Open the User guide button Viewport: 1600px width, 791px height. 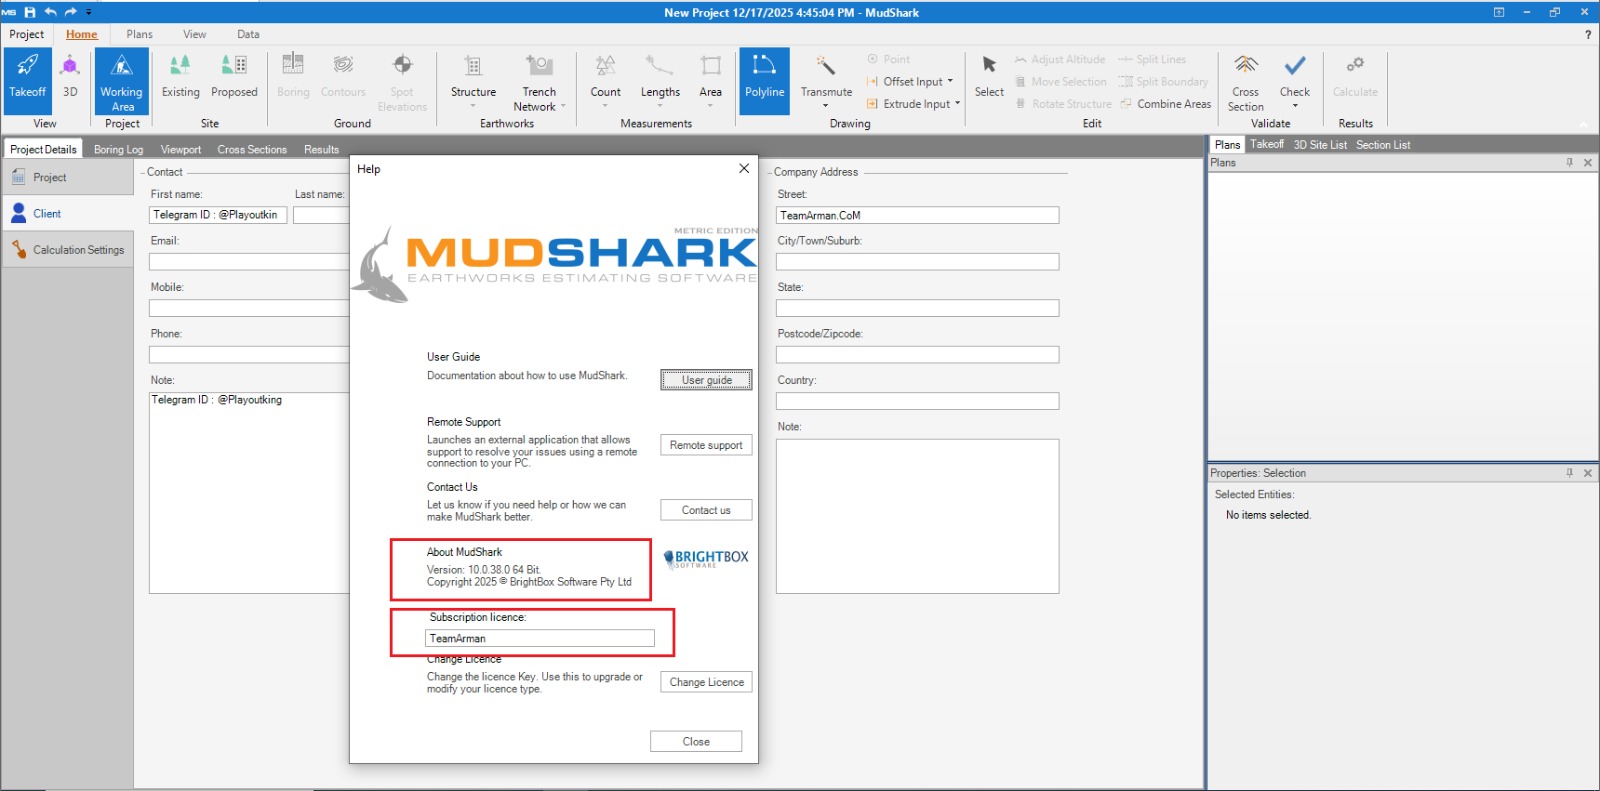tap(706, 380)
